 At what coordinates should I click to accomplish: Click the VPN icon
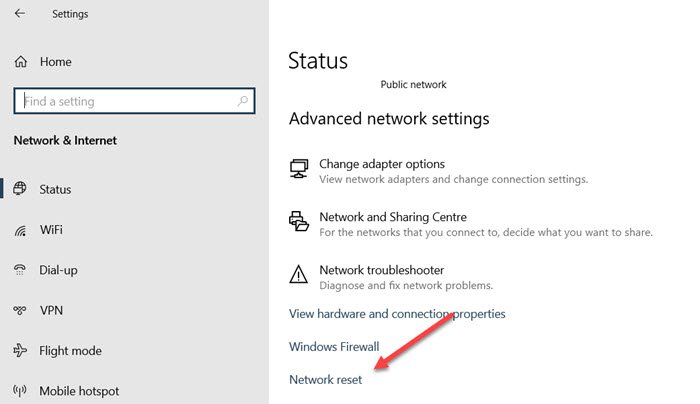coord(20,310)
